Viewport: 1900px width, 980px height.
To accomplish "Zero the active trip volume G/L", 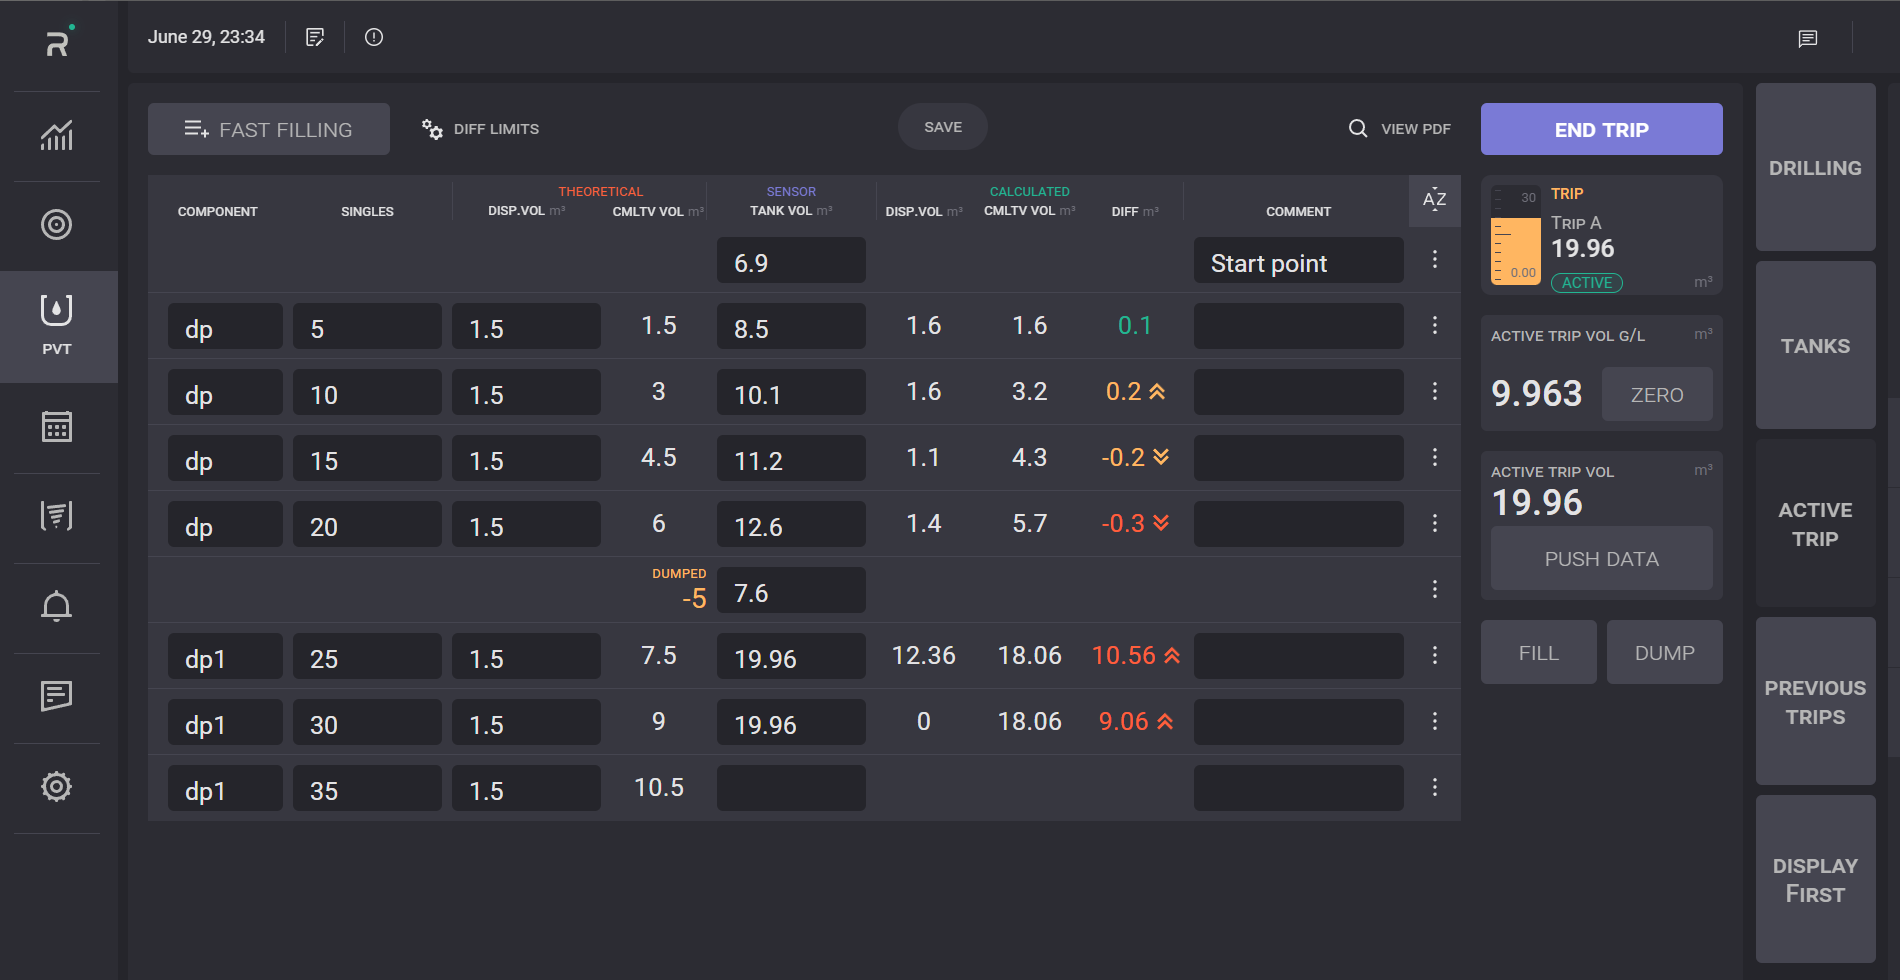I will [x=1656, y=395].
